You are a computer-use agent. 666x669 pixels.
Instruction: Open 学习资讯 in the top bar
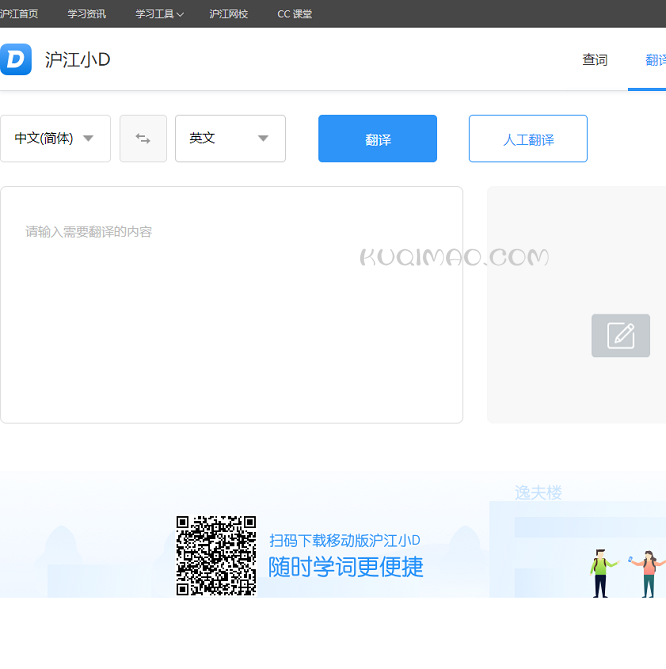(x=87, y=14)
